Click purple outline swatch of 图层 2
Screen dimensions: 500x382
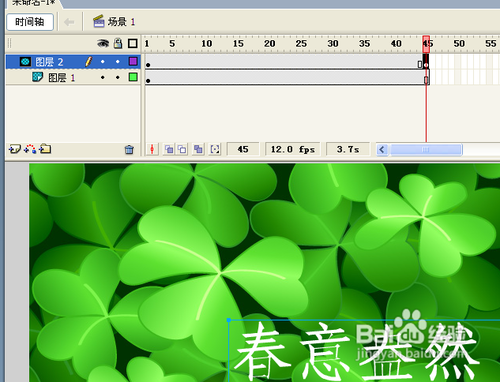[133, 61]
